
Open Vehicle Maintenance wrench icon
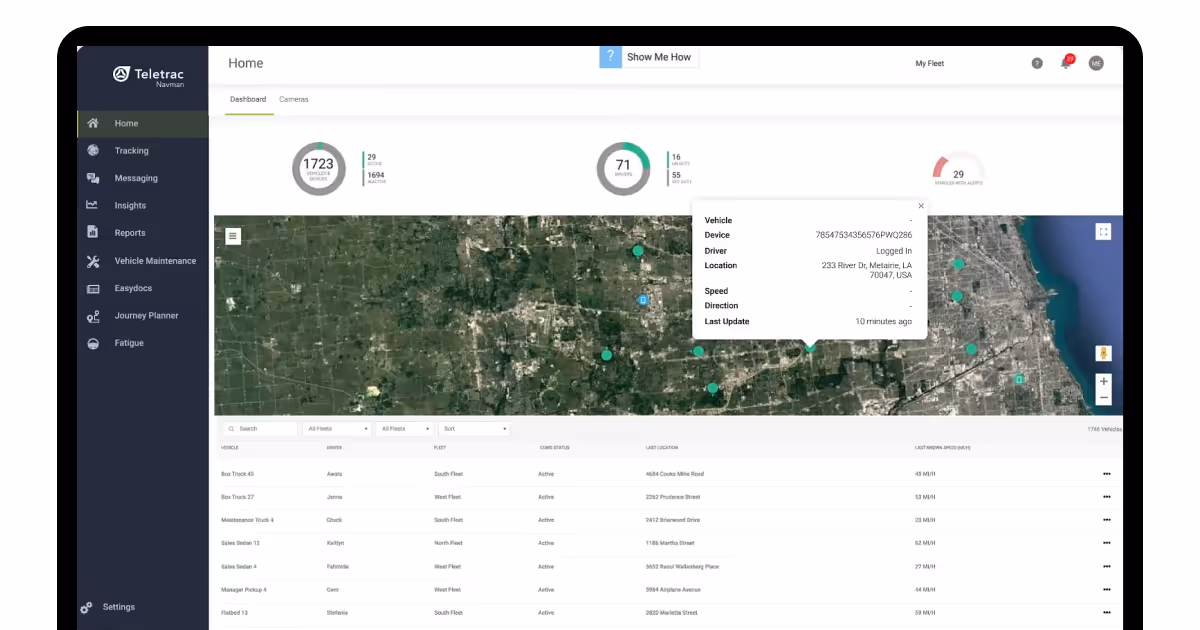[x=93, y=261]
